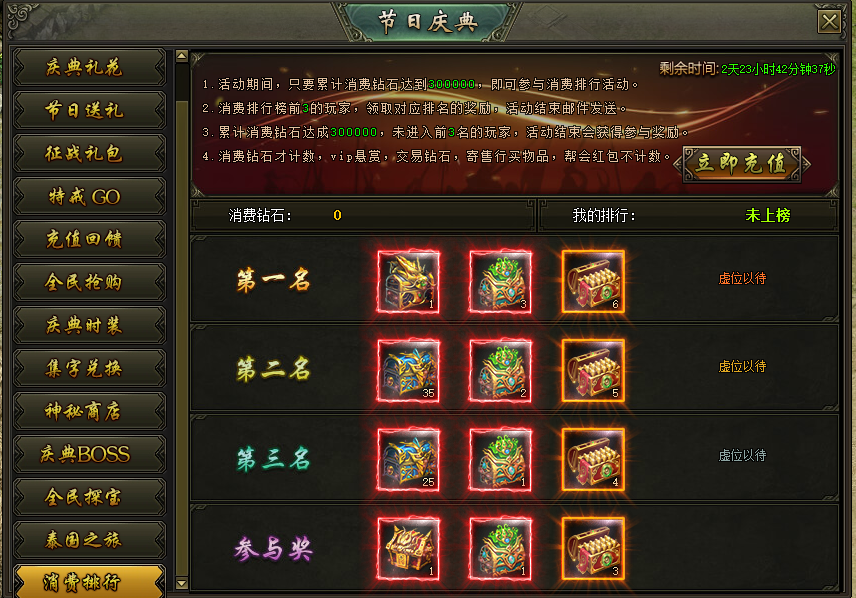Select the 充值回馈 tab
Image resolution: width=856 pixels, height=598 pixels.
point(89,239)
